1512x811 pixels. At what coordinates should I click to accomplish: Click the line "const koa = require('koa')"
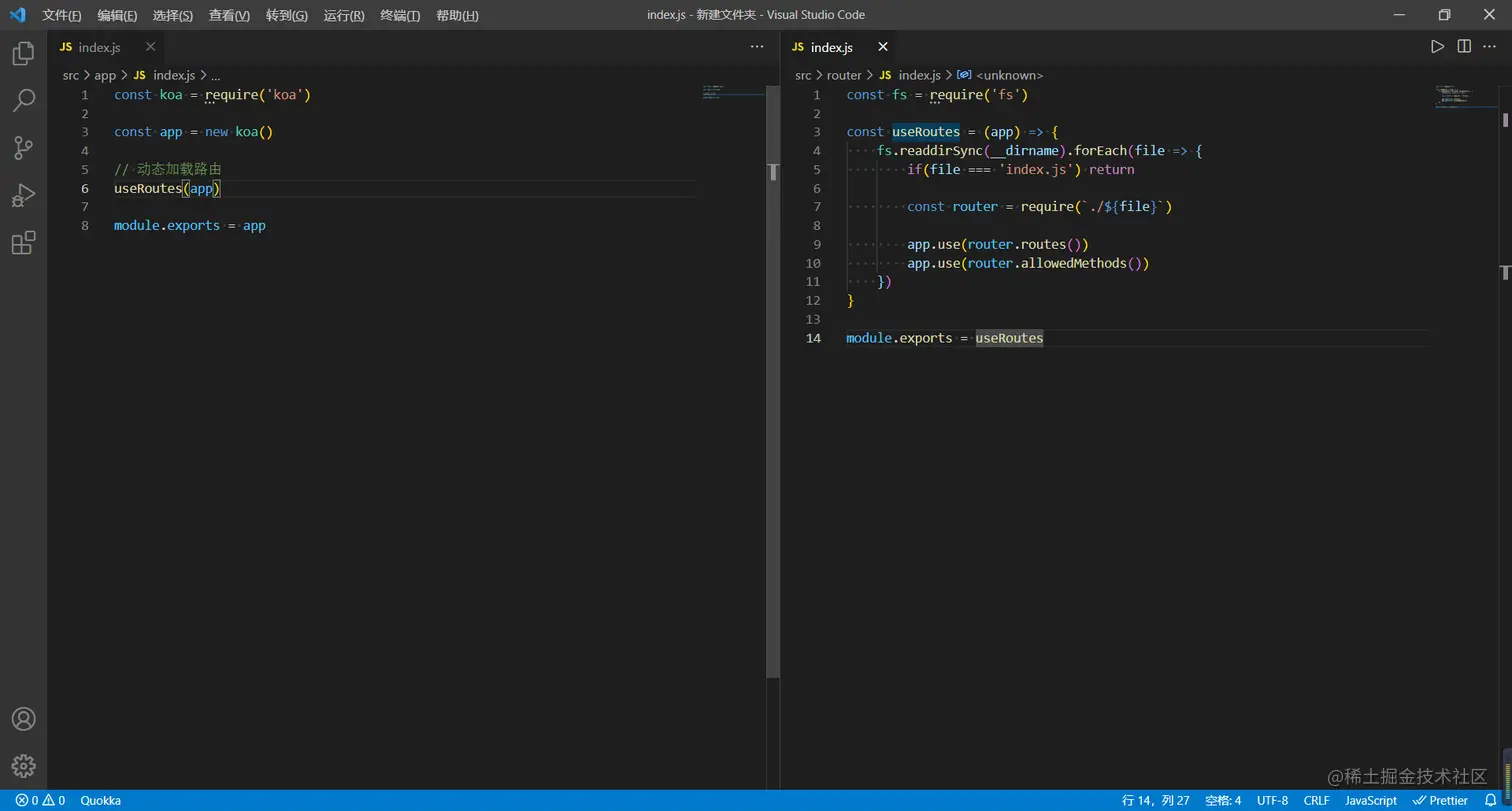coord(213,95)
